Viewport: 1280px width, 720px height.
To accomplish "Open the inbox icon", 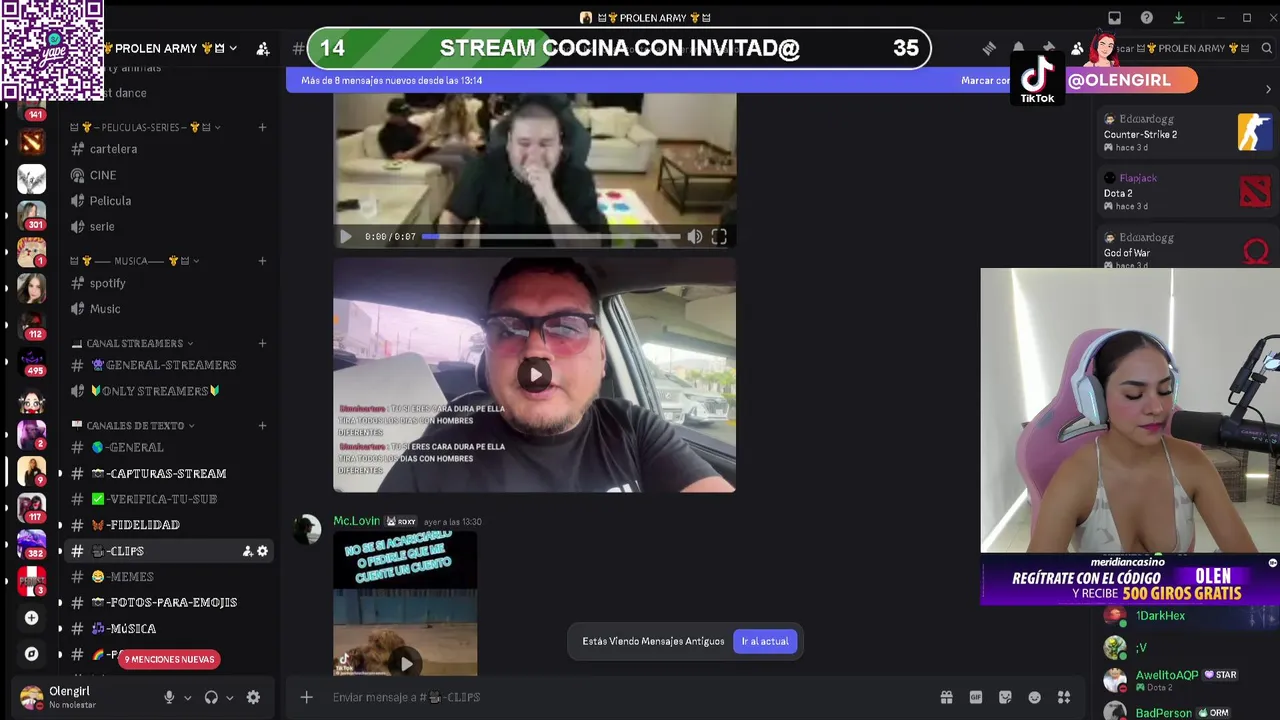I will [x=1115, y=18].
